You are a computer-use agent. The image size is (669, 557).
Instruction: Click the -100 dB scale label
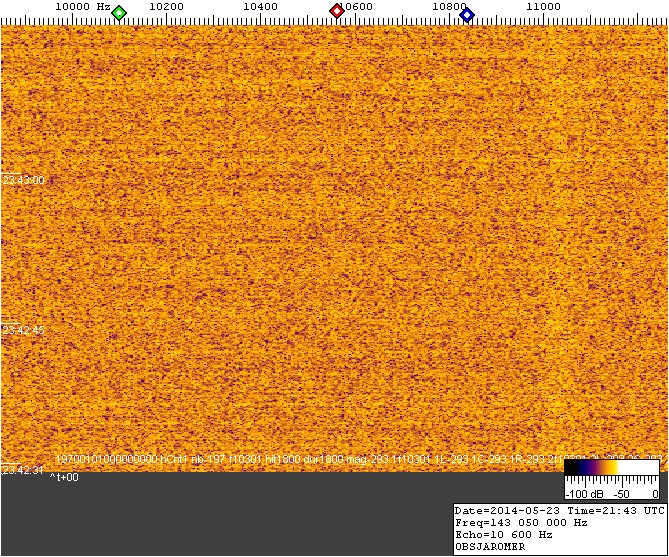coord(583,494)
